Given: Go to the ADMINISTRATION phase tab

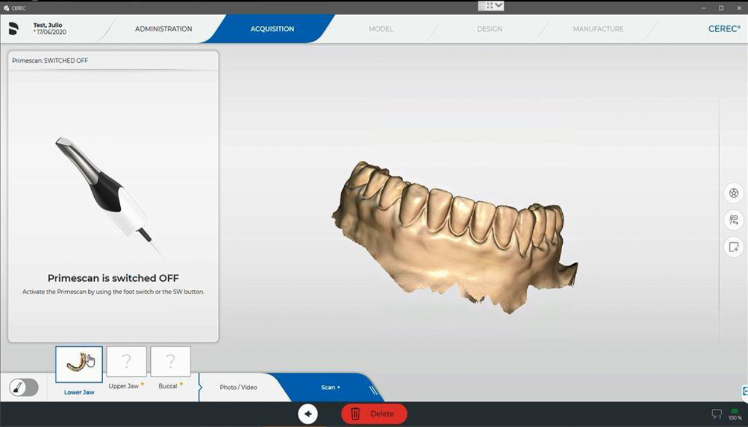Looking at the screenshot, I should point(164,29).
